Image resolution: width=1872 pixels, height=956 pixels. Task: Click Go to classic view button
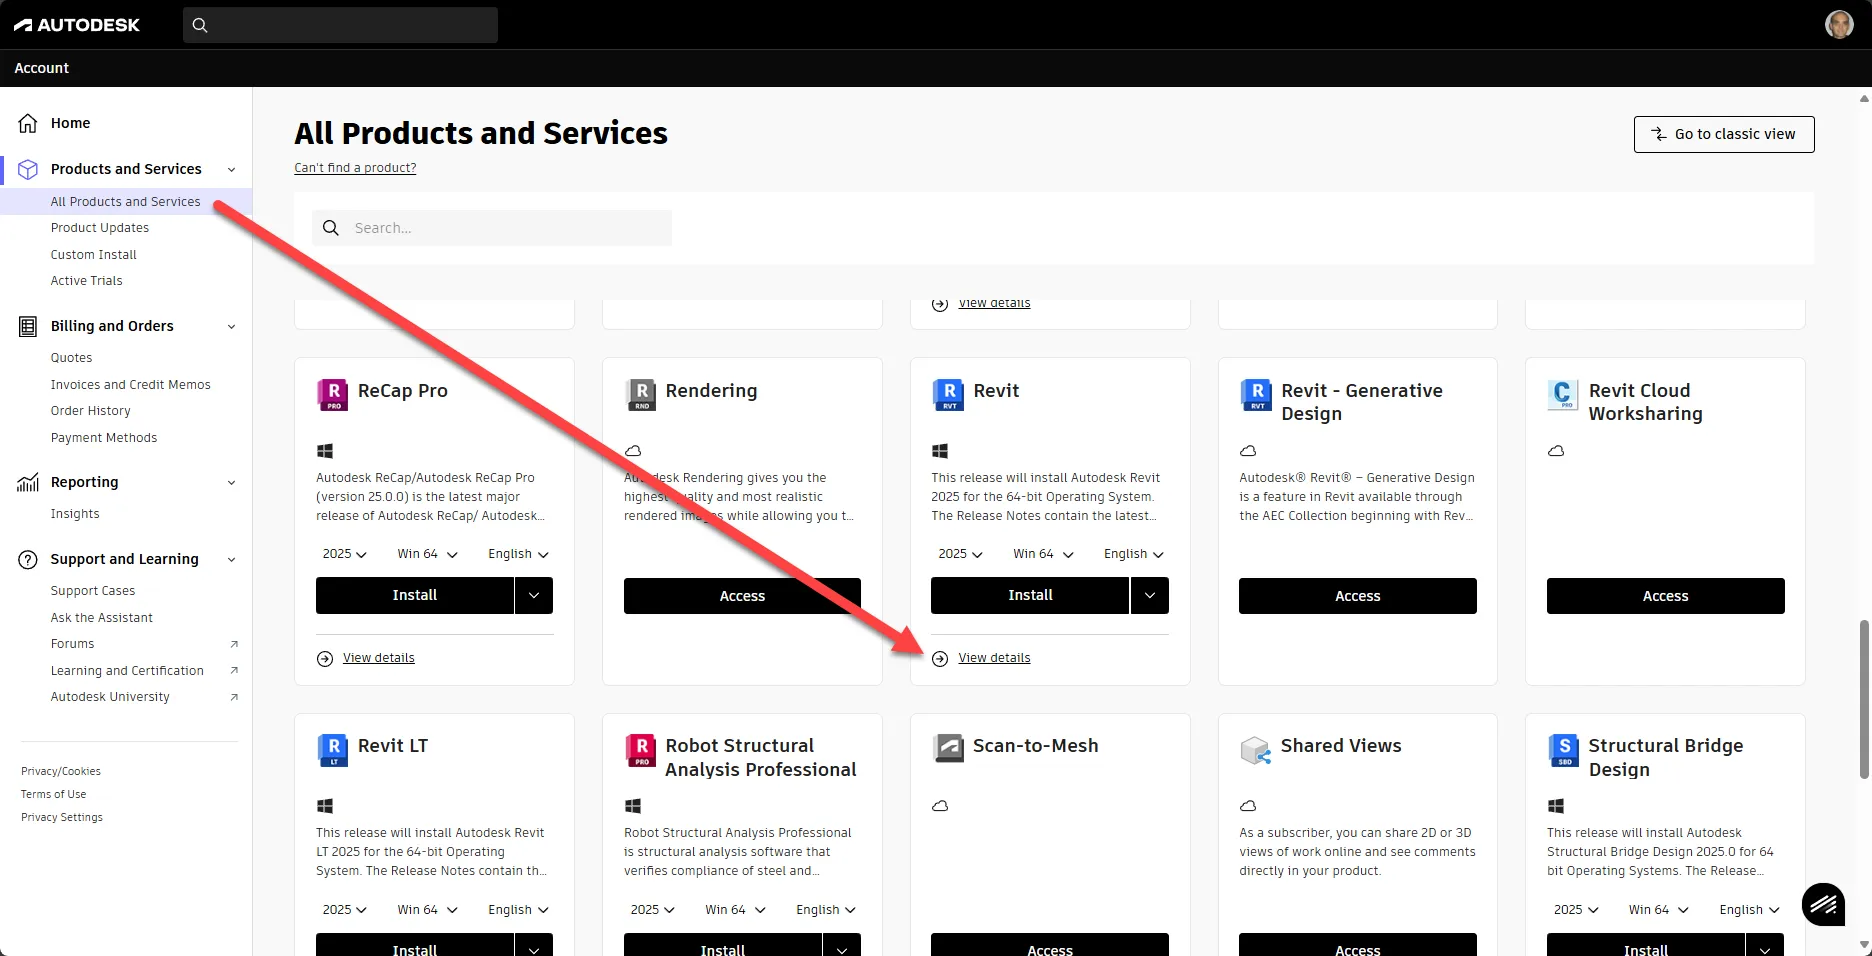tap(1723, 134)
